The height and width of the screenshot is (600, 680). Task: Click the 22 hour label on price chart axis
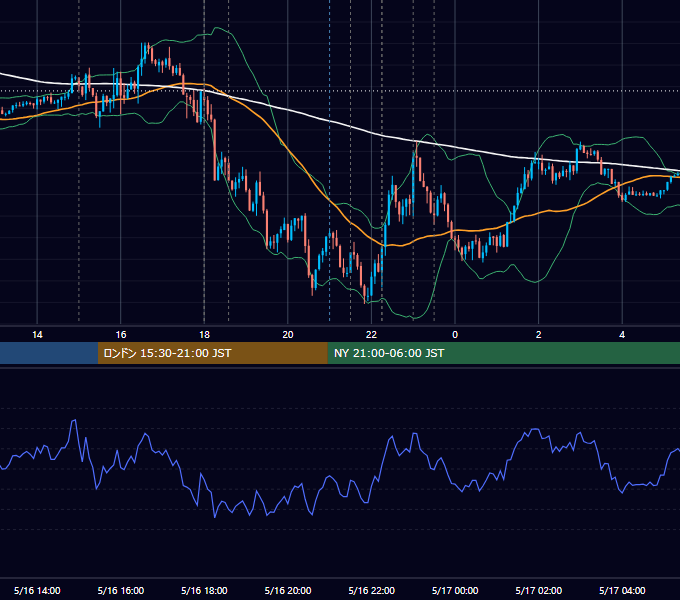point(371,335)
